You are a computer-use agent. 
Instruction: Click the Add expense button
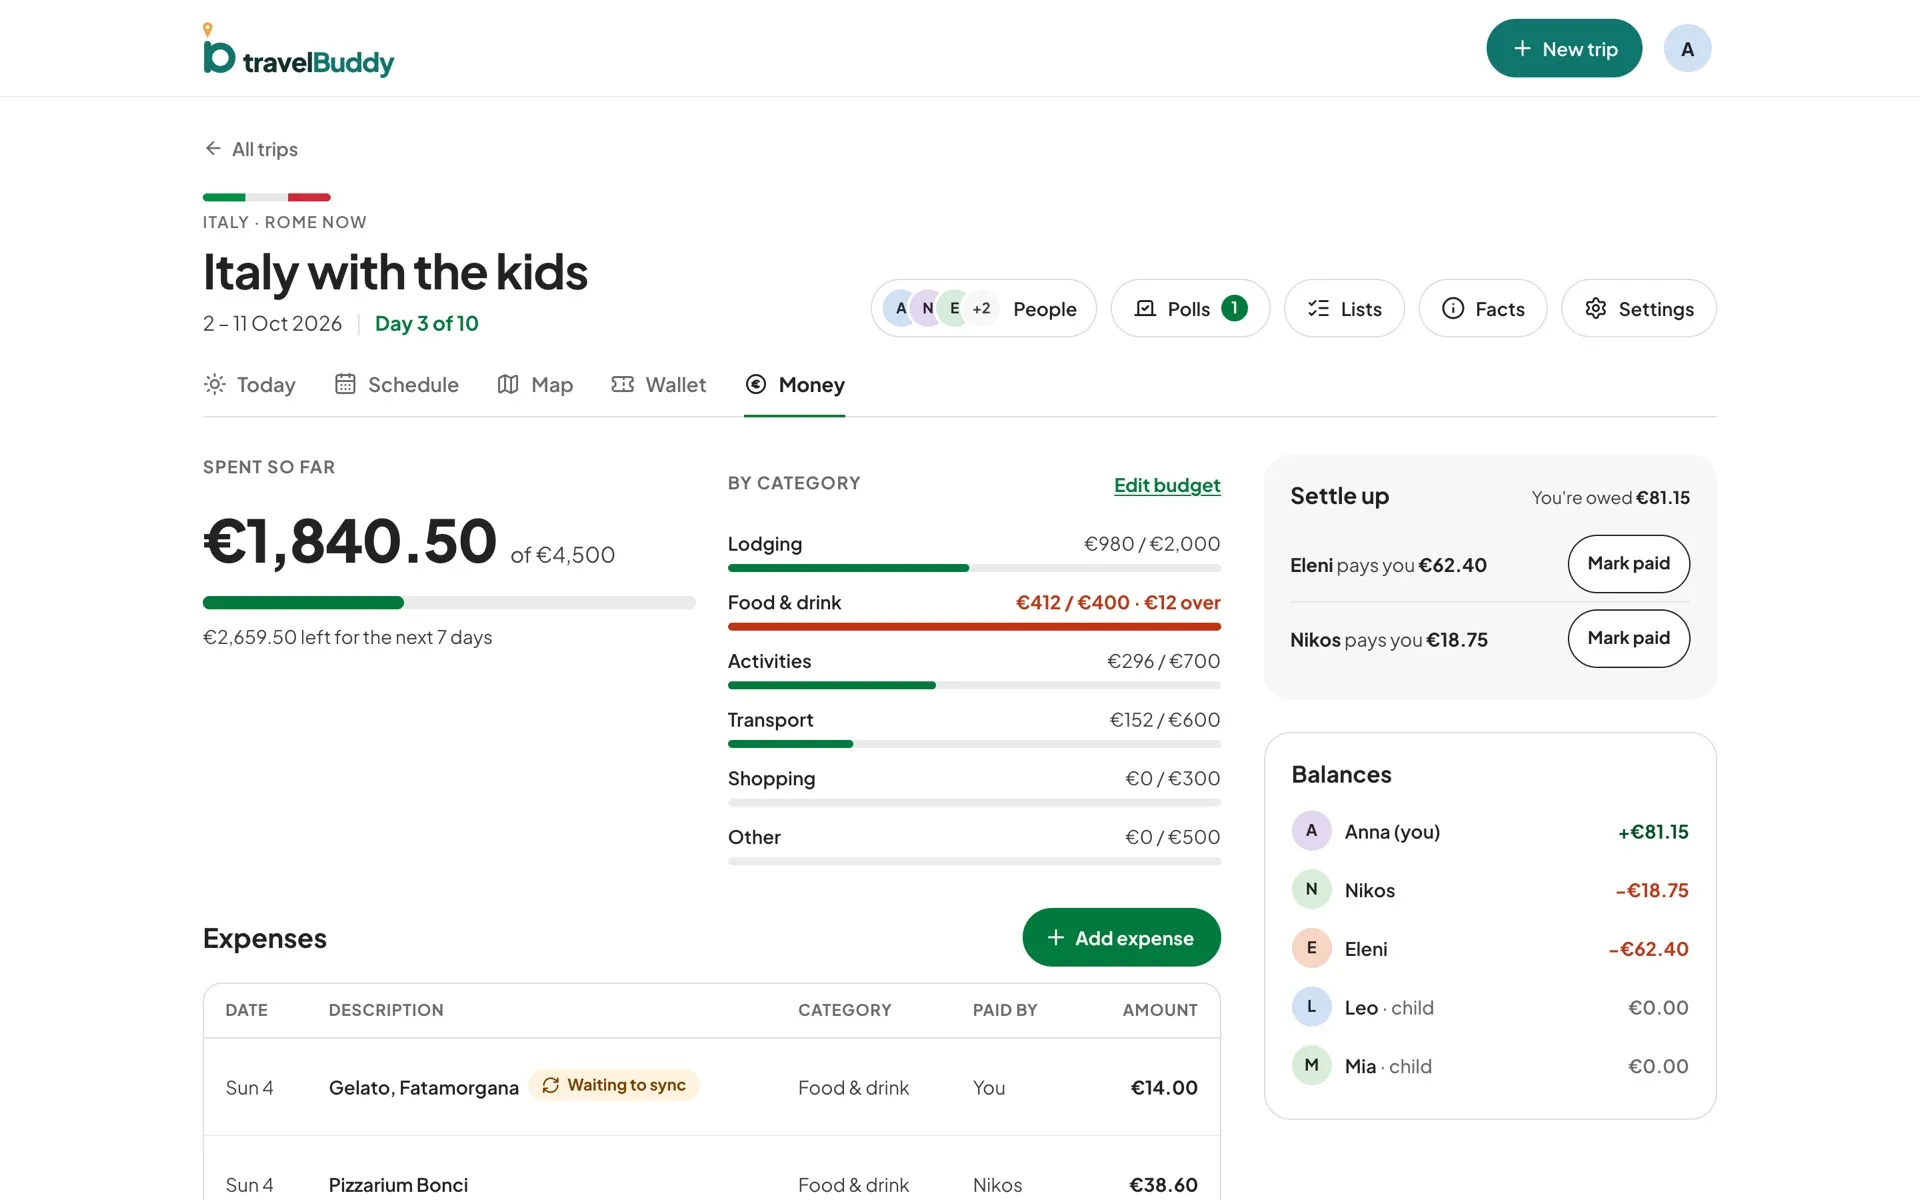click(1121, 937)
